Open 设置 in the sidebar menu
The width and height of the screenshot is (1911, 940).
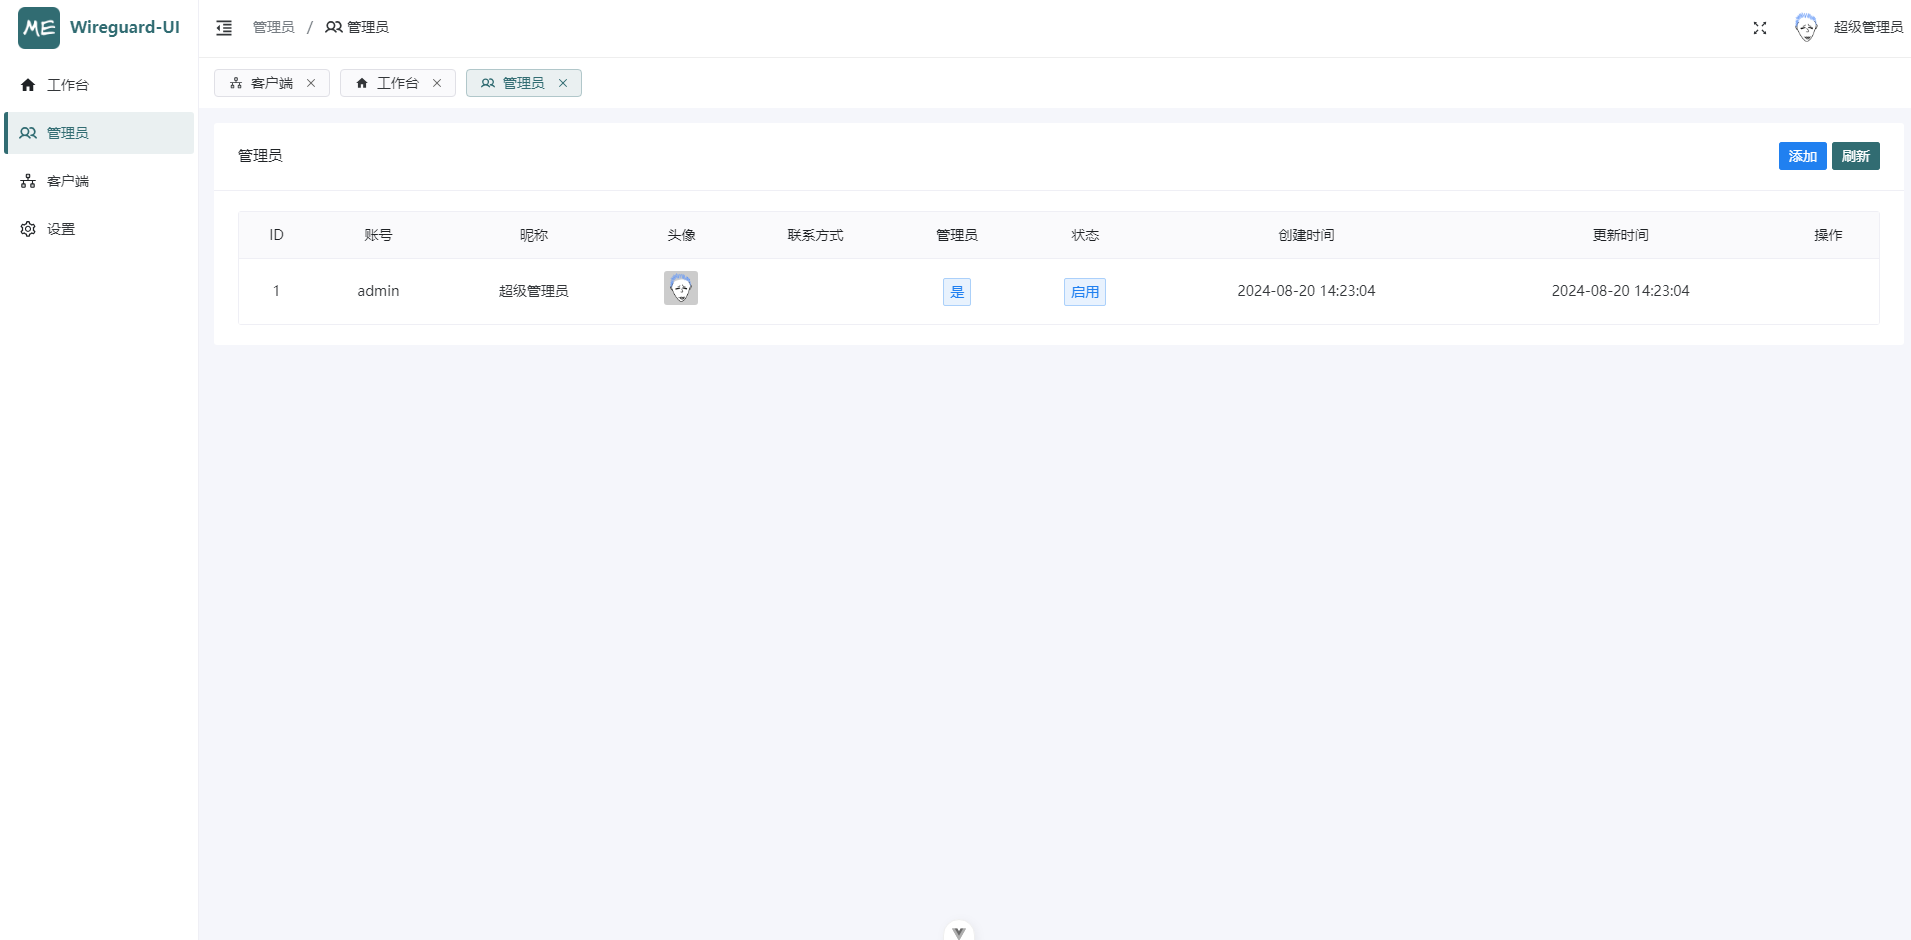point(60,229)
